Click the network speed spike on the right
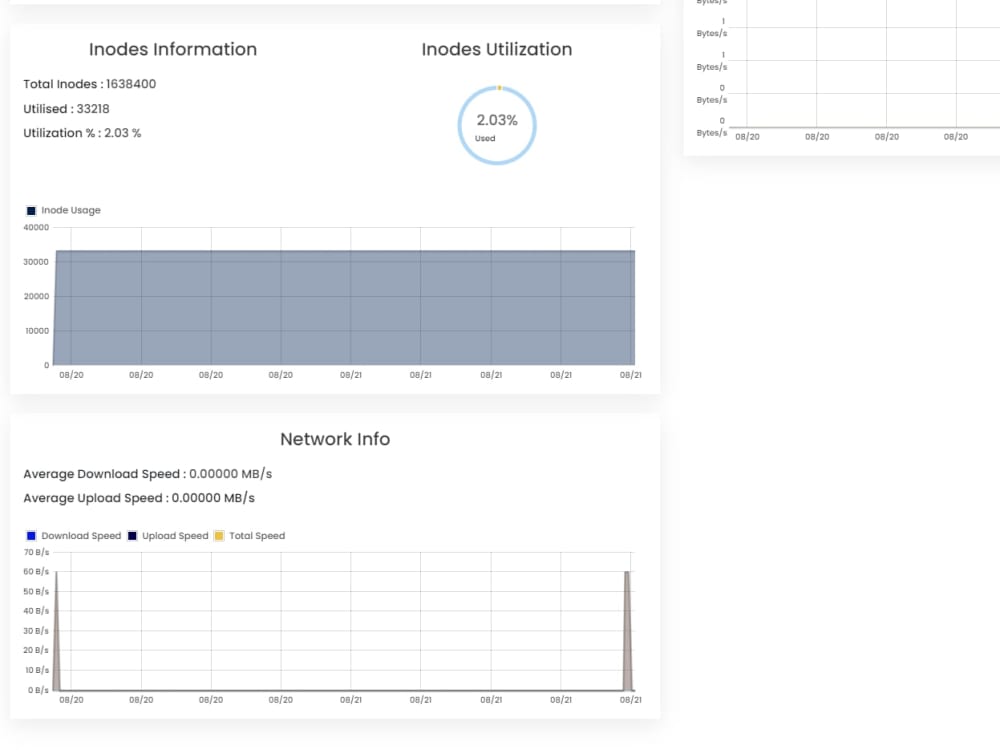The image size is (1000, 750). pyautogui.click(x=627, y=625)
